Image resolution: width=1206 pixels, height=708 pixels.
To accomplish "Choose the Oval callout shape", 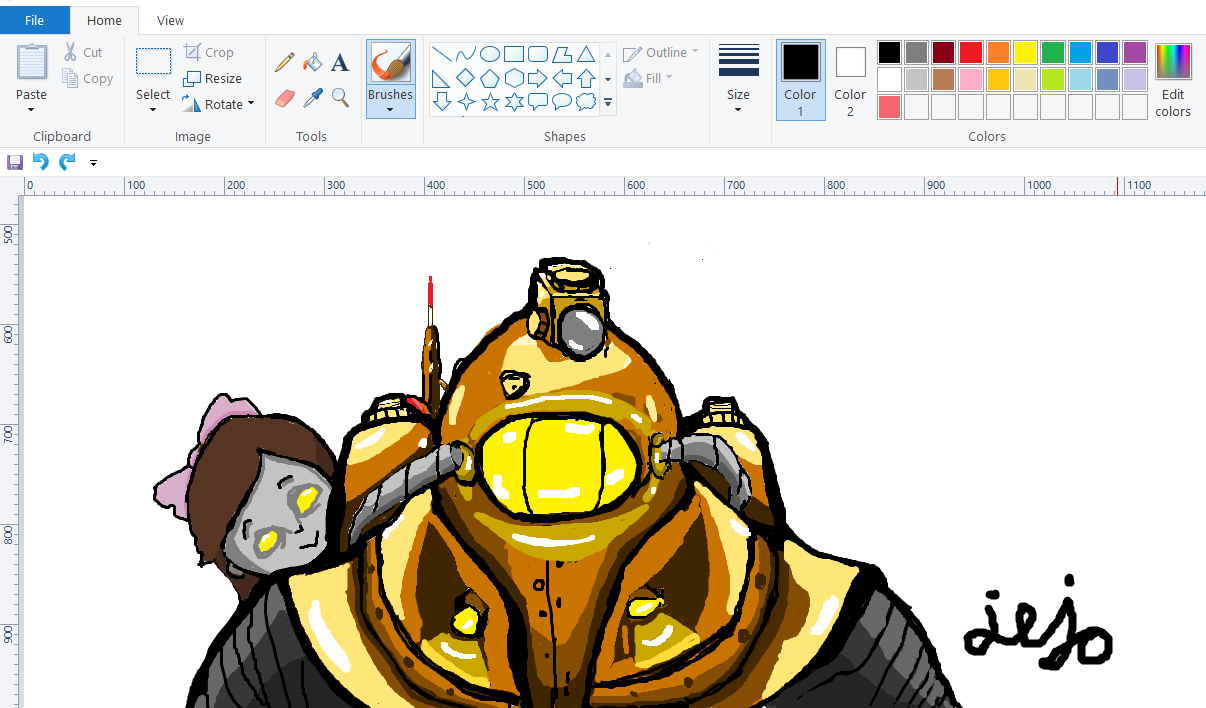I will point(562,101).
